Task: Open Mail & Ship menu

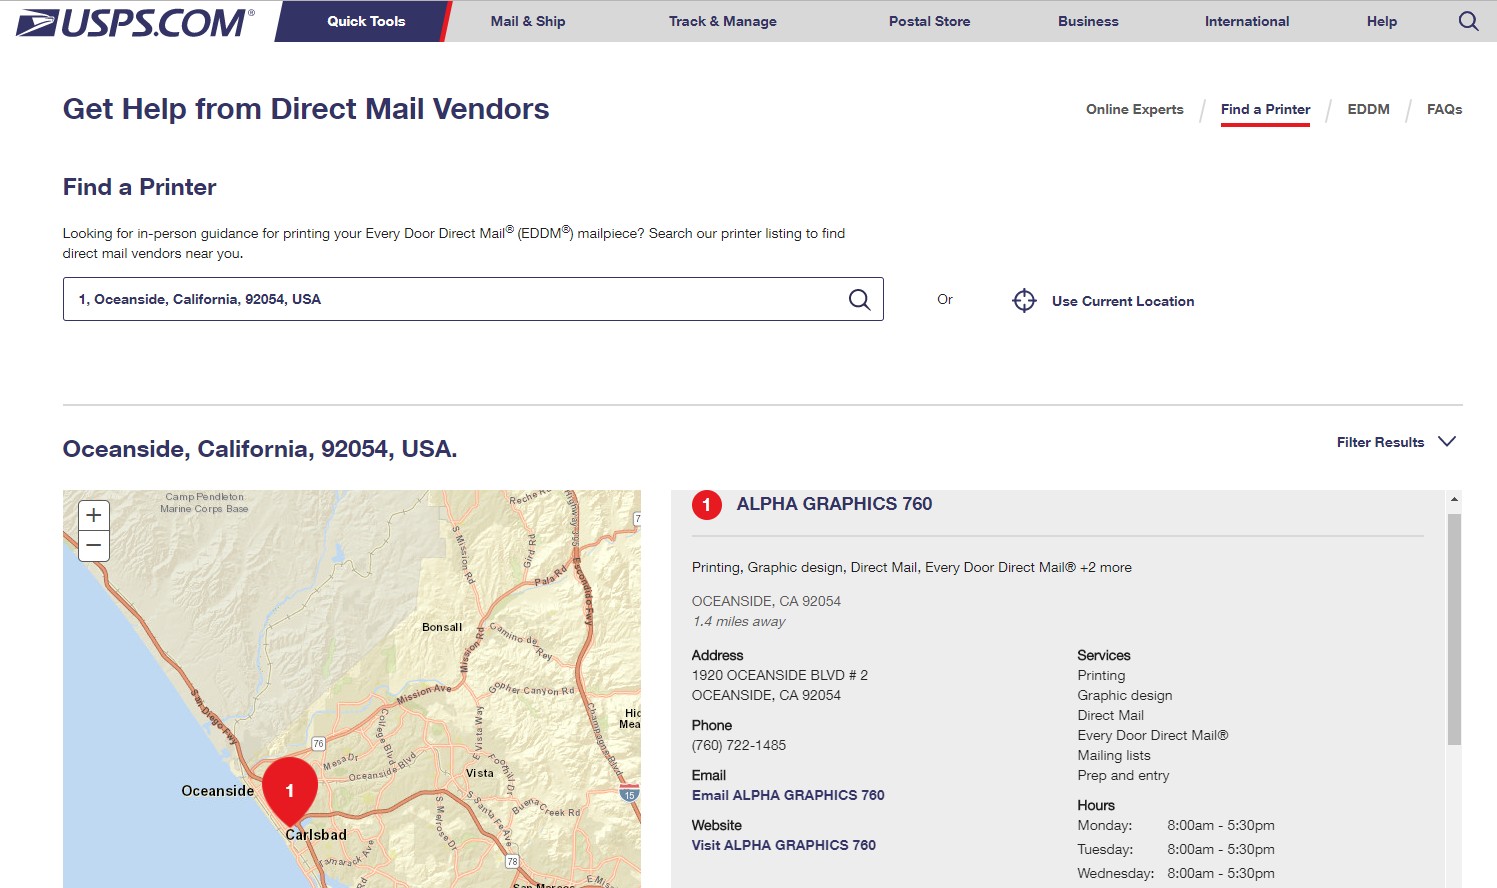Action: (x=528, y=21)
